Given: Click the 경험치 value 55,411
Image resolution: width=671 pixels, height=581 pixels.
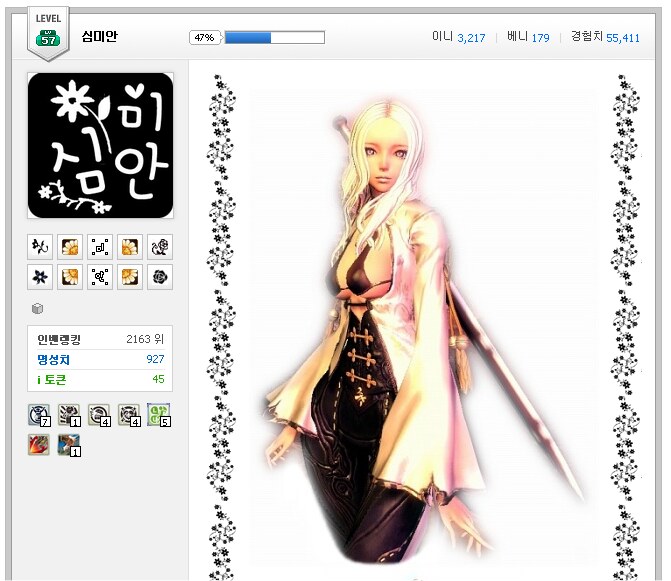Looking at the screenshot, I should tap(622, 38).
